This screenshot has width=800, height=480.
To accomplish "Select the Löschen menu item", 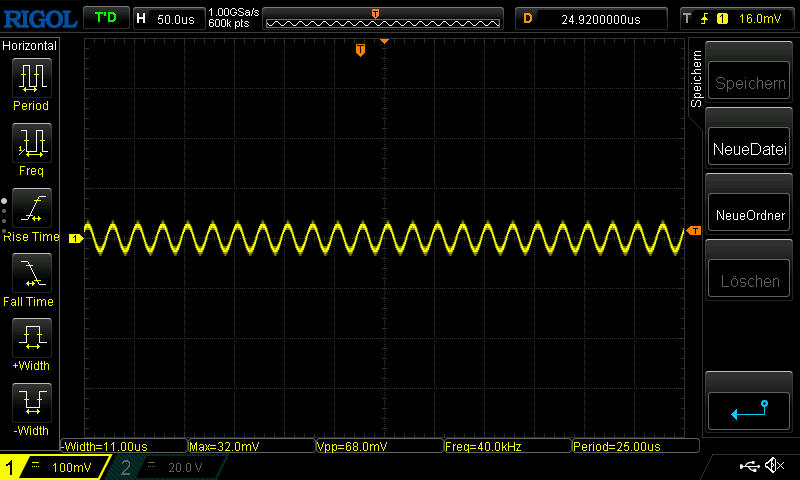I will click(x=750, y=281).
